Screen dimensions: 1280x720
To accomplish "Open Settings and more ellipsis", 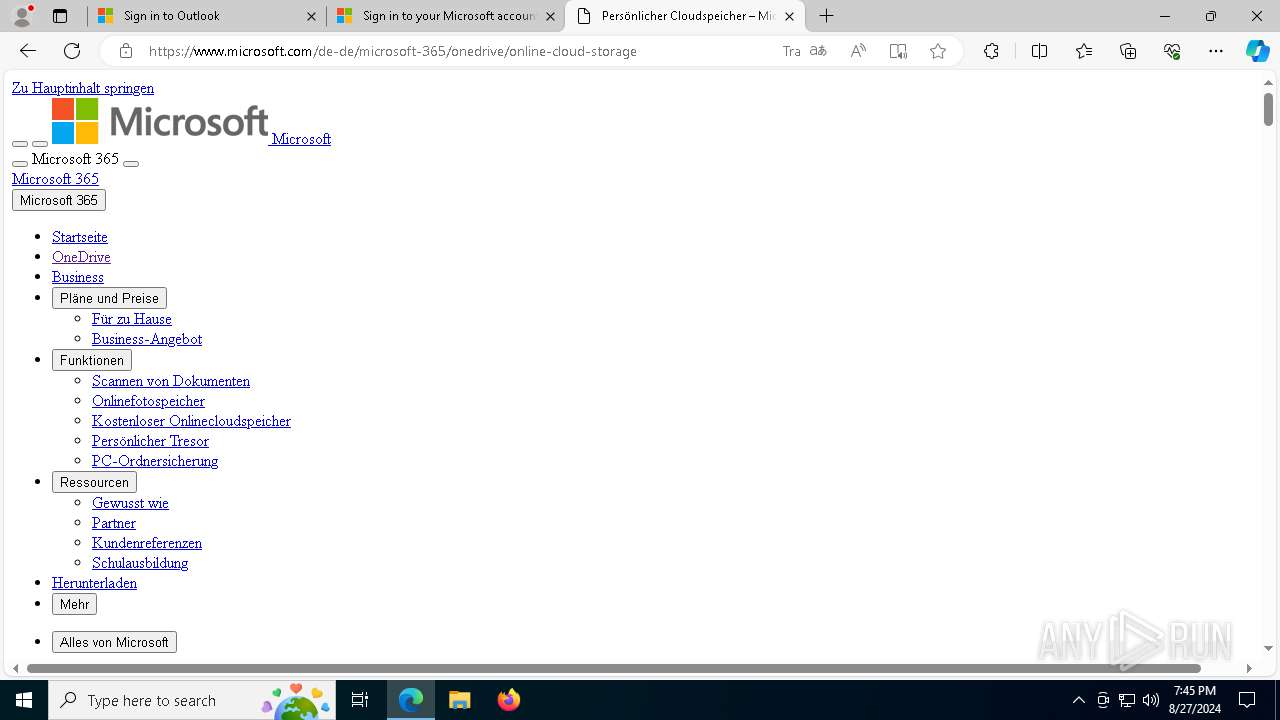I will [1216, 51].
